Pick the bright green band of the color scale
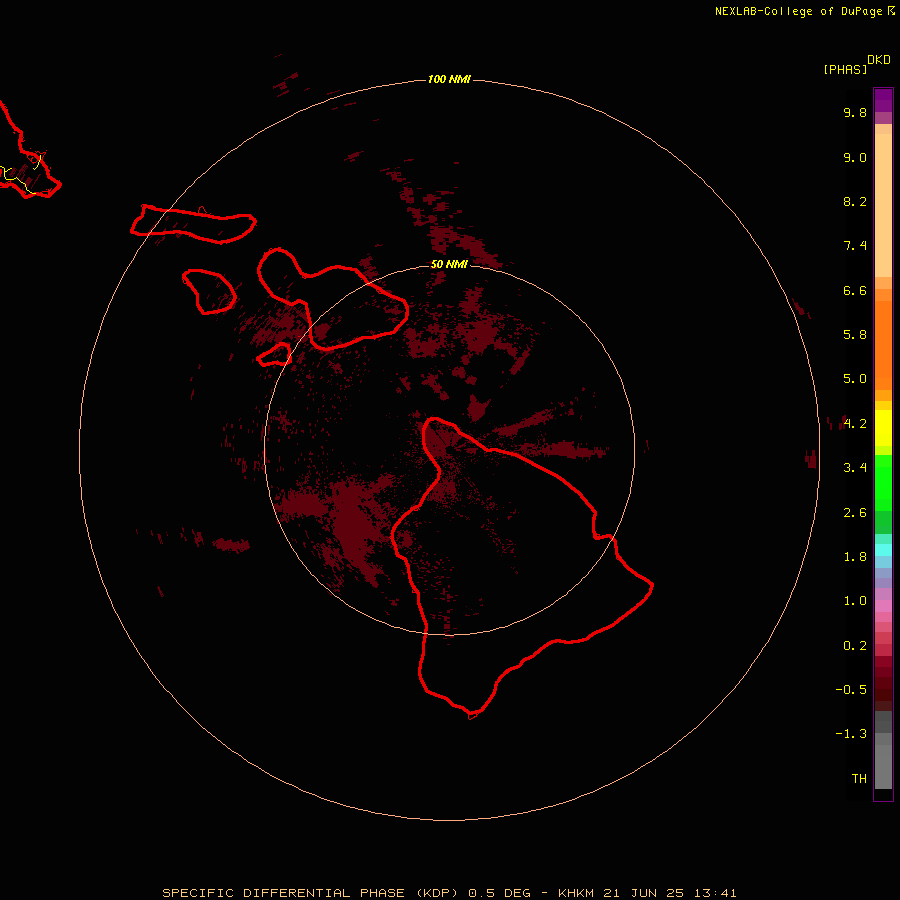900x900 pixels. [x=883, y=483]
